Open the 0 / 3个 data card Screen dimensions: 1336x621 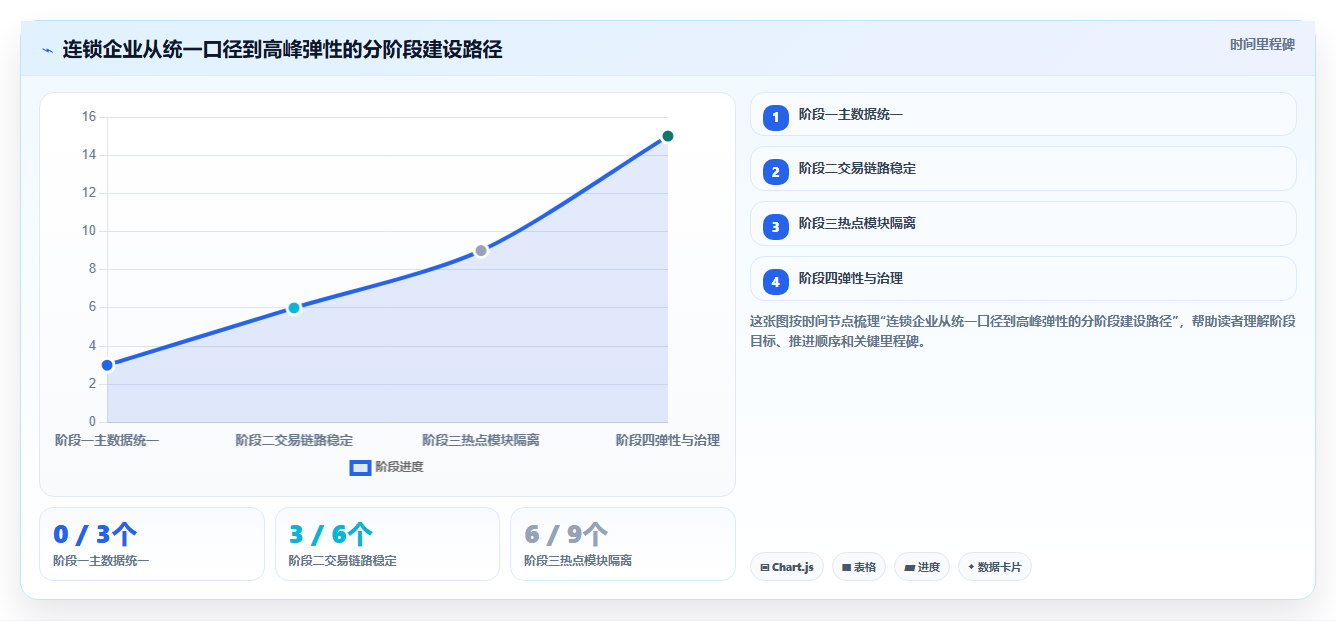click(x=152, y=544)
